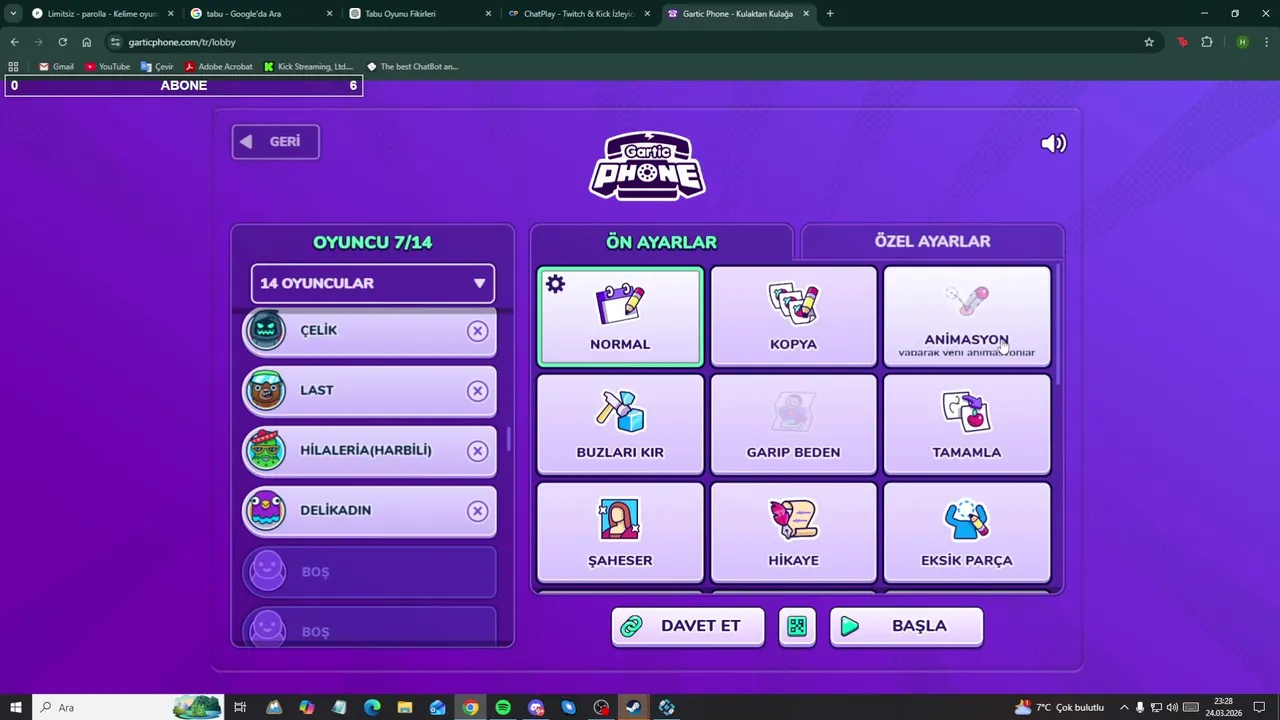Click the Gartic Phone logo
Image resolution: width=1280 pixels, height=720 pixels.
pos(647,166)
